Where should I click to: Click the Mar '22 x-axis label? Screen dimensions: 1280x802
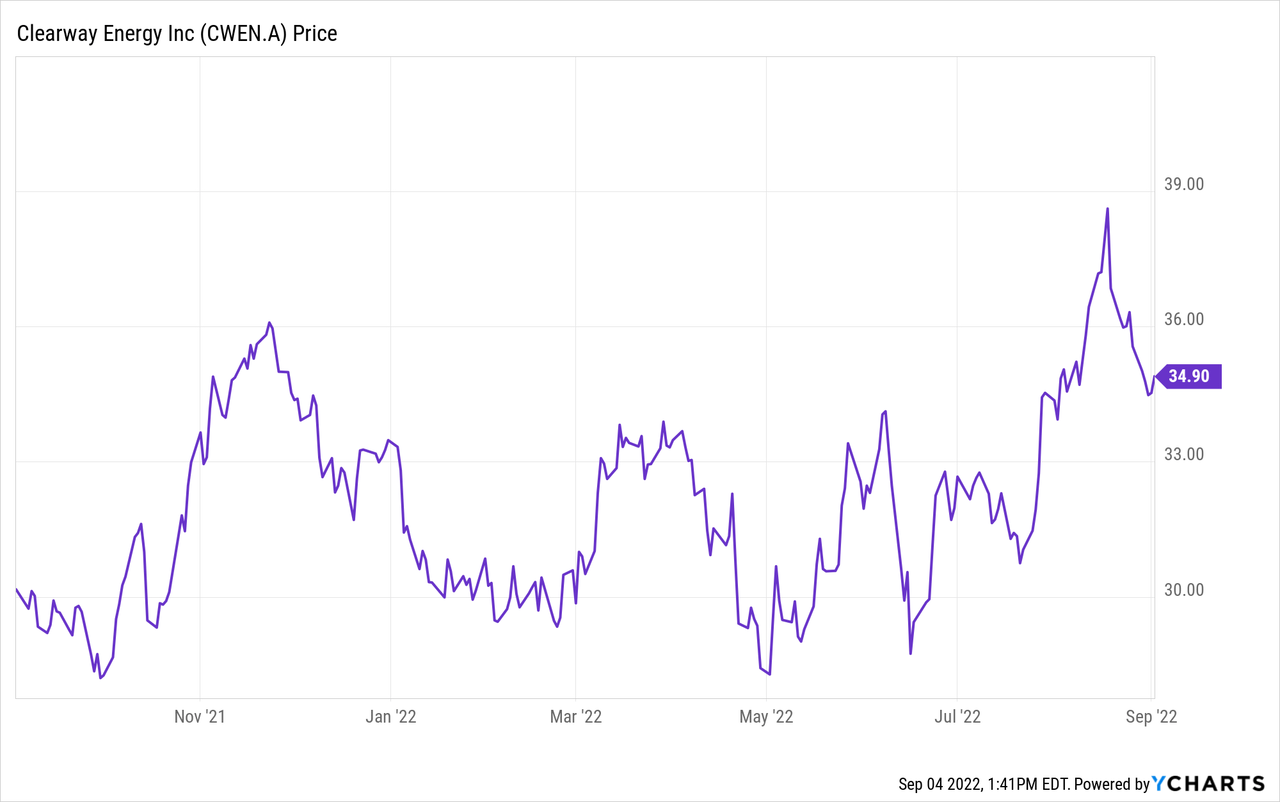point(576,716)
